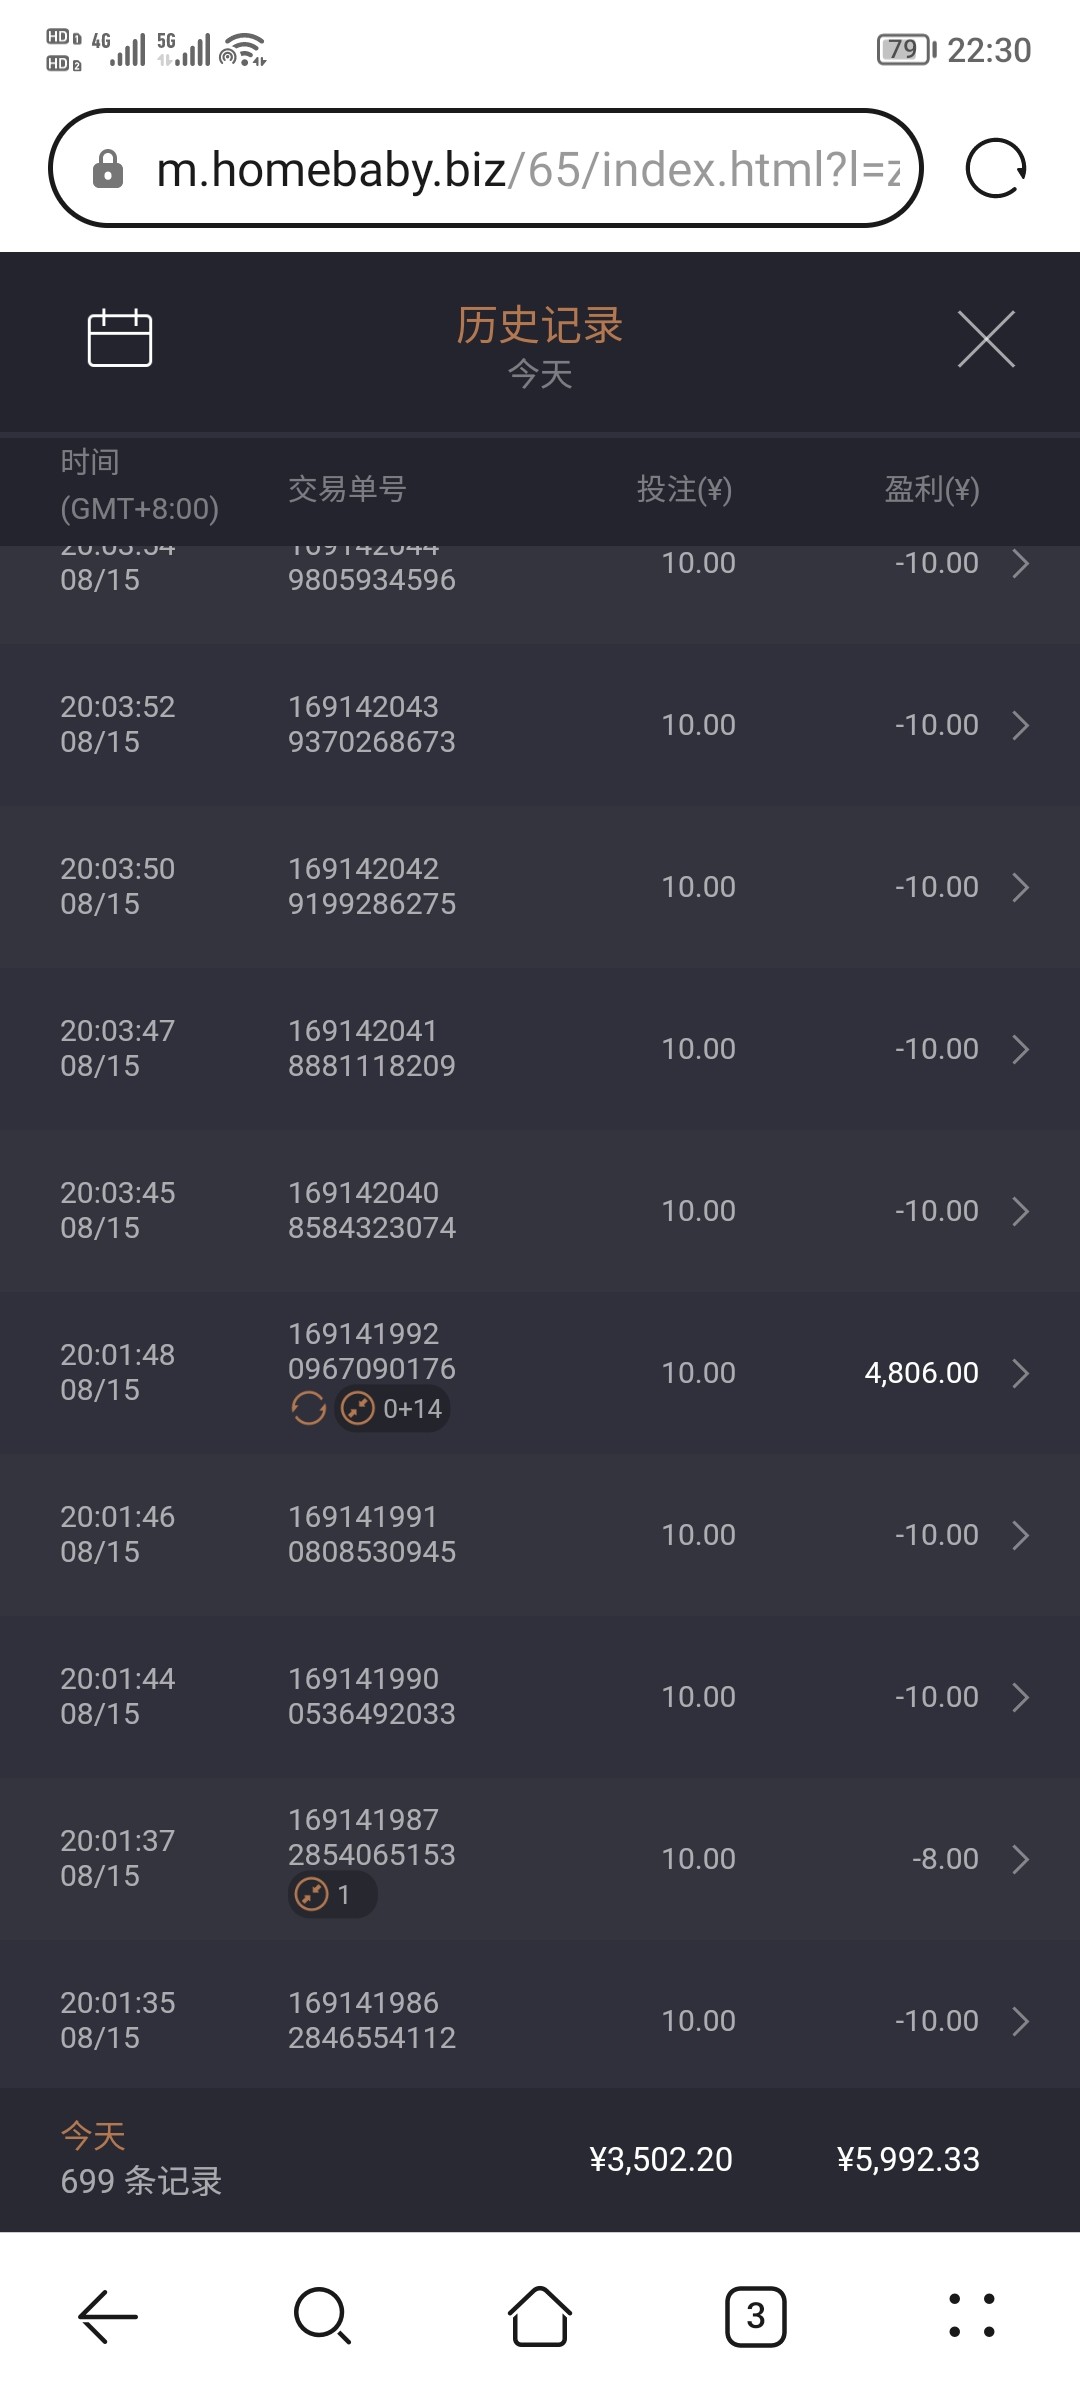Screen dimensions: 1080x2400
Task: Tap the lock icon in the address bar
Action: pos(108,169)
